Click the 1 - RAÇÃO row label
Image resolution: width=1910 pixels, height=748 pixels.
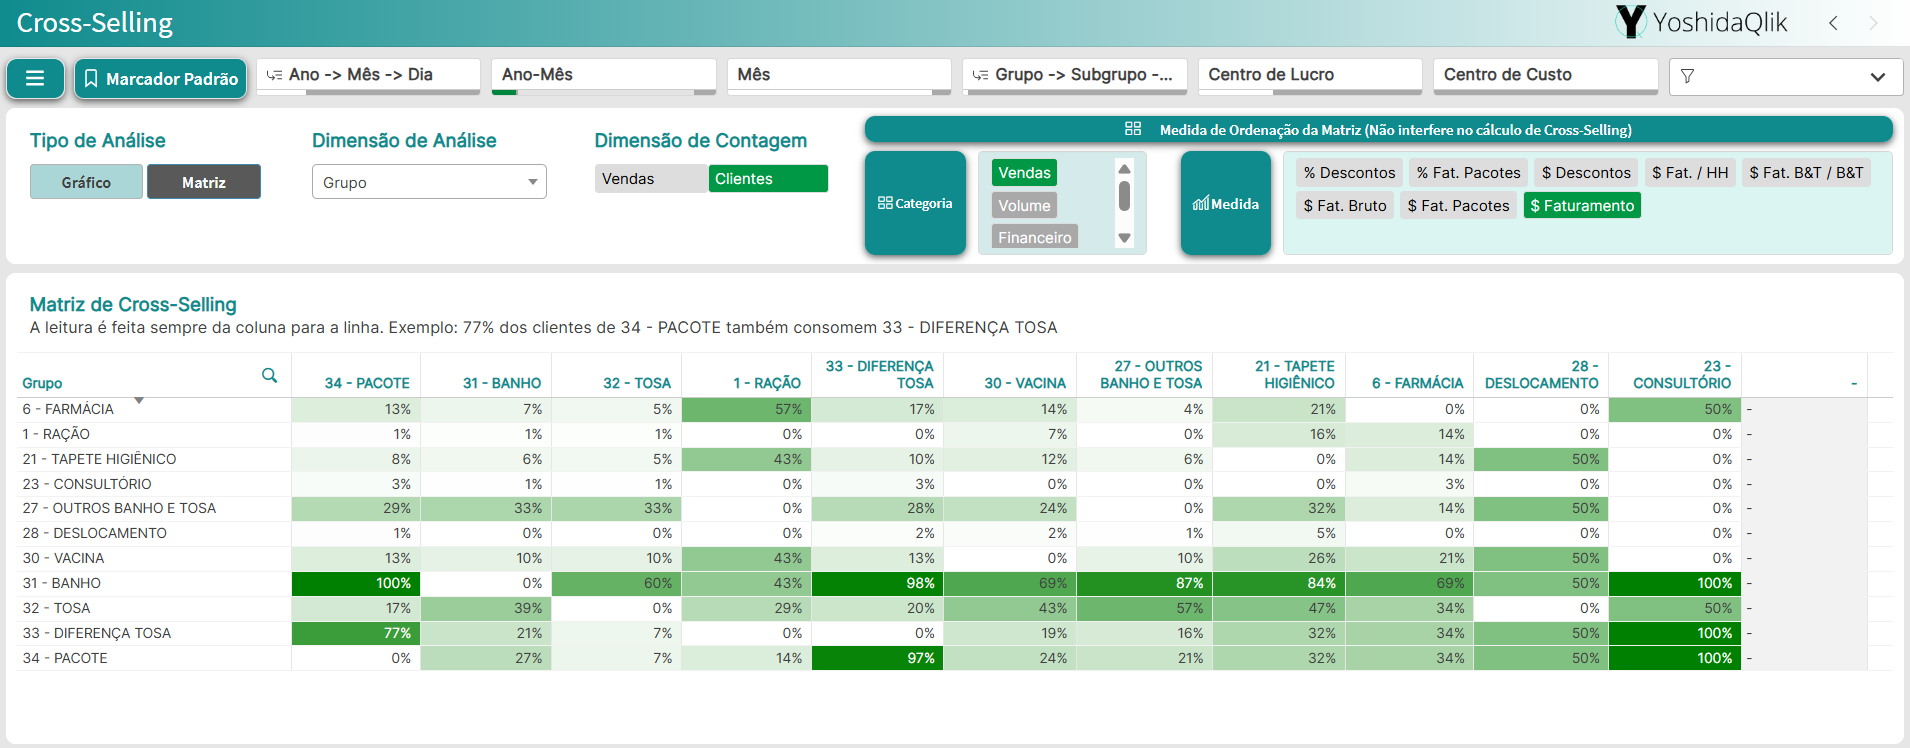(x=56, y=434)
